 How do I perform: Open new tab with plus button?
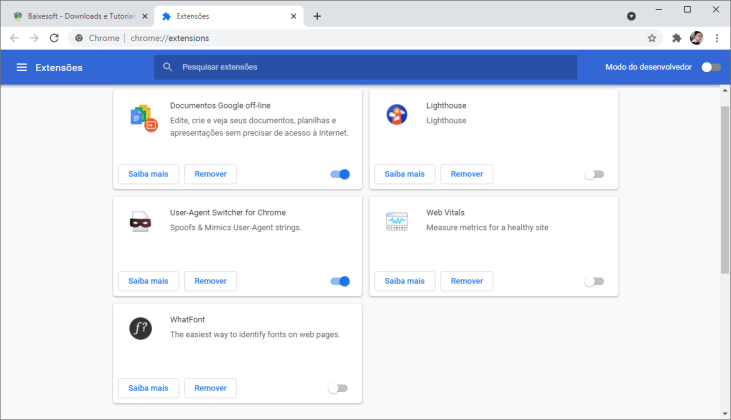click(317, 16)
